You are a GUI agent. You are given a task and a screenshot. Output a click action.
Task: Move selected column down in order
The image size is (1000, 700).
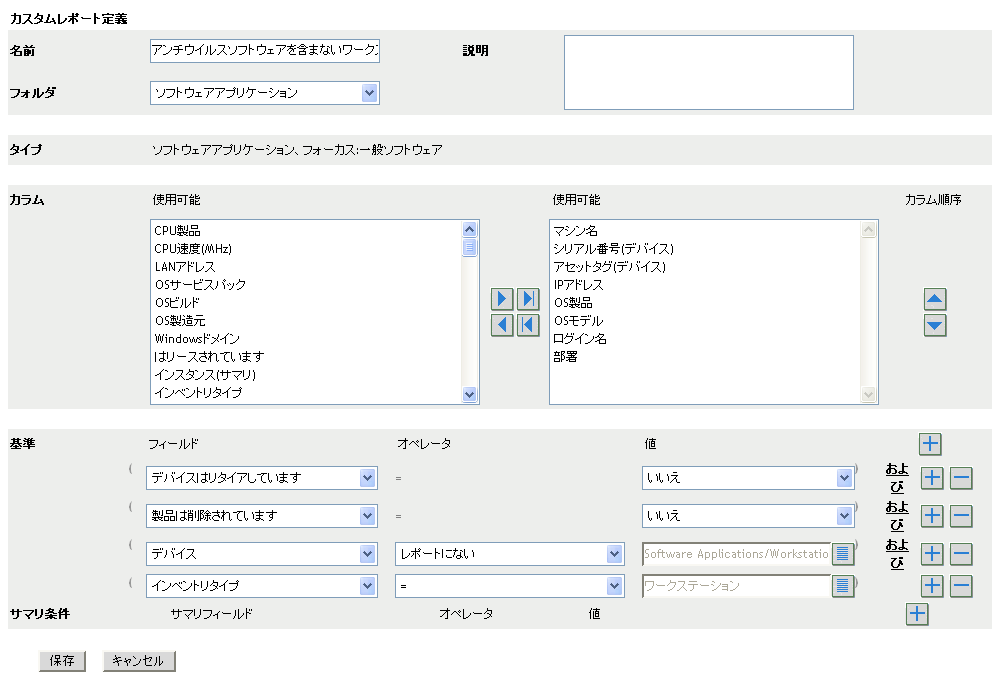tap(935, 325)
